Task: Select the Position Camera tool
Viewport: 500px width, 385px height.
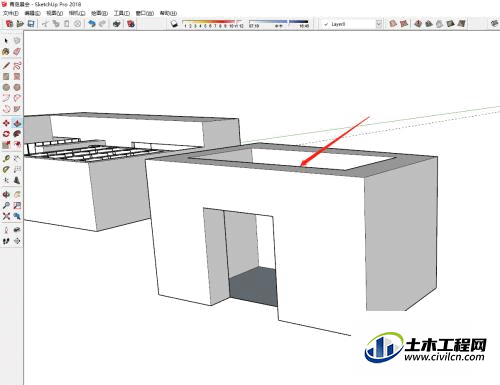Action: coord(6,230)
